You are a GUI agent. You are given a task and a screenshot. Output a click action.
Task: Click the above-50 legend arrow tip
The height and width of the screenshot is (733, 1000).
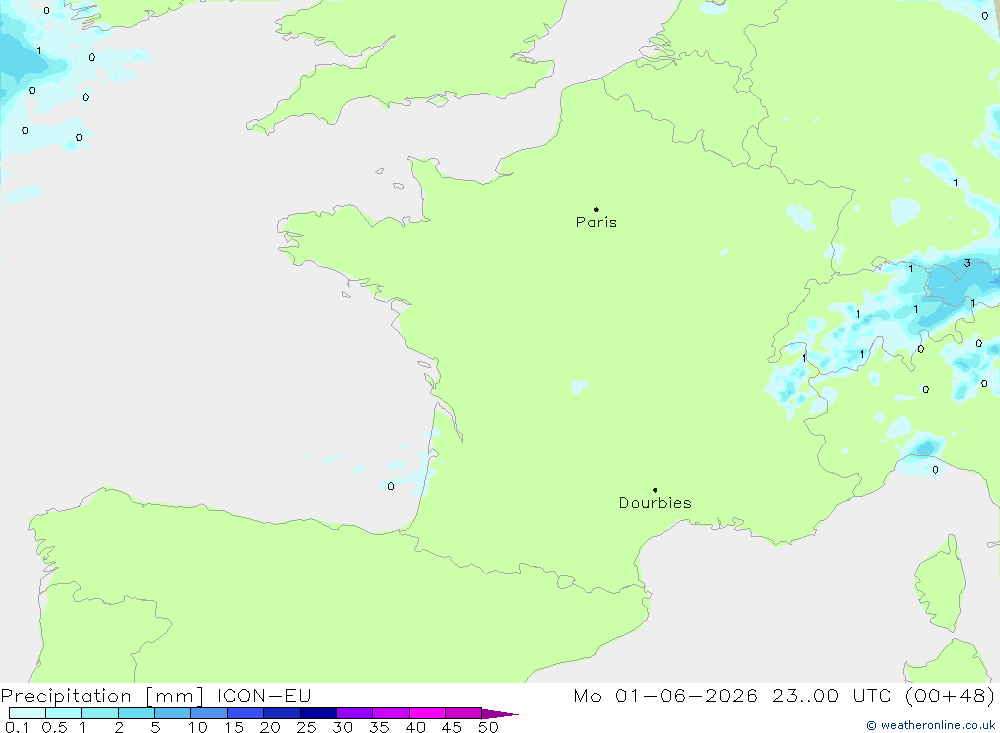tap(501, 713)
